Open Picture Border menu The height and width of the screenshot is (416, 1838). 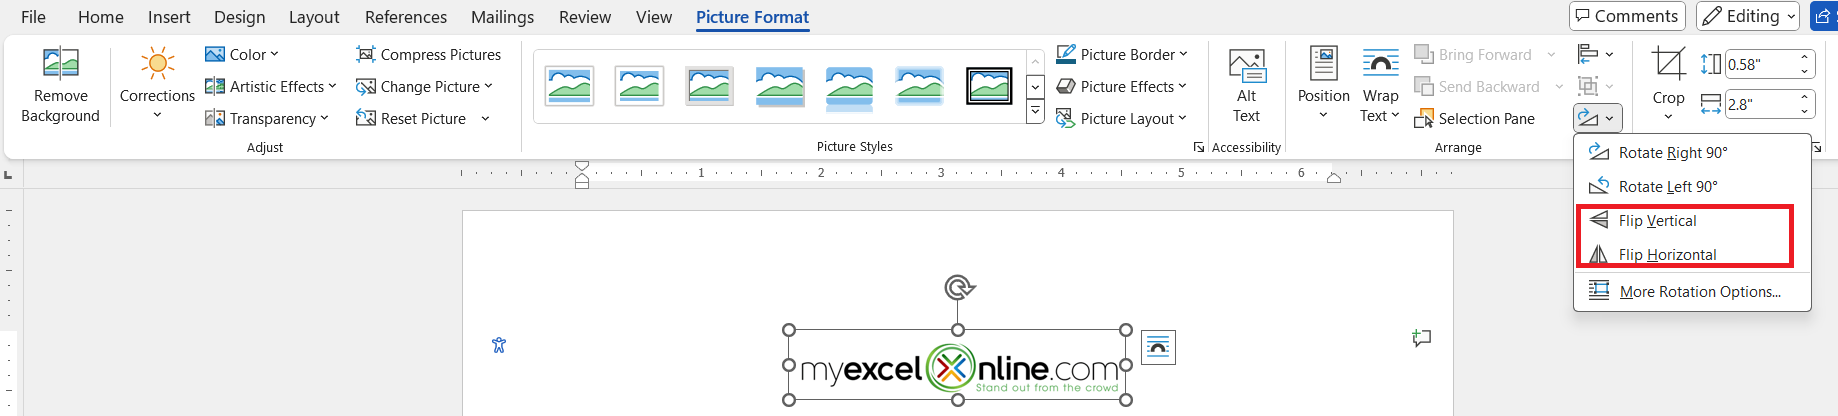[x=1121, y=54]
